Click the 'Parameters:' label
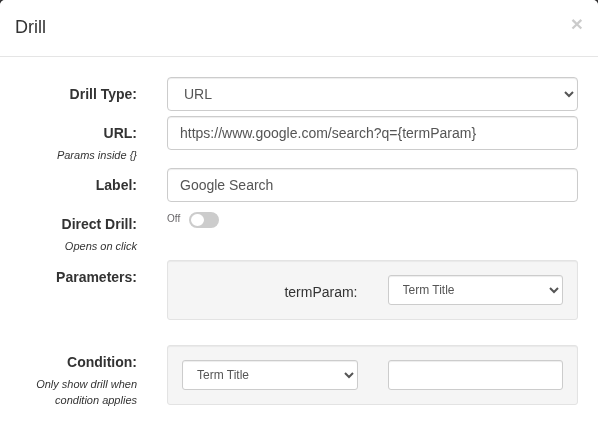This screenshot has width=598, height=445. pos(96,277)
